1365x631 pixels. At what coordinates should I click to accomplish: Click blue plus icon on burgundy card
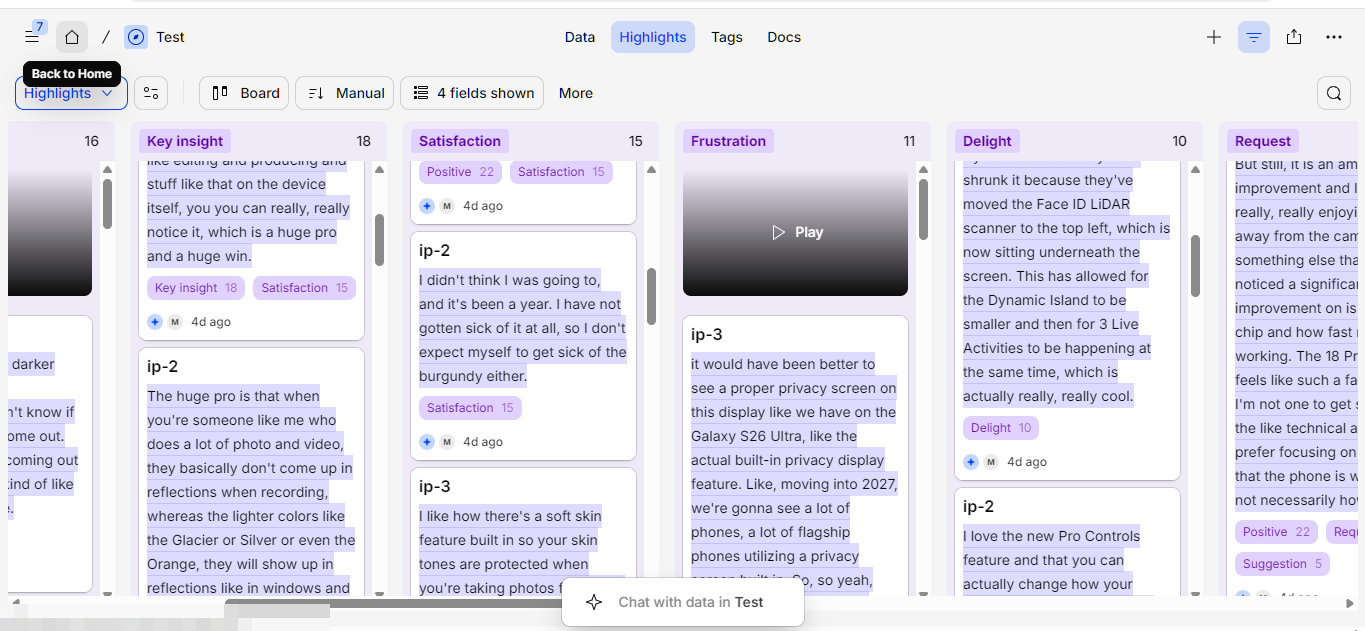(x=427, y=442)
